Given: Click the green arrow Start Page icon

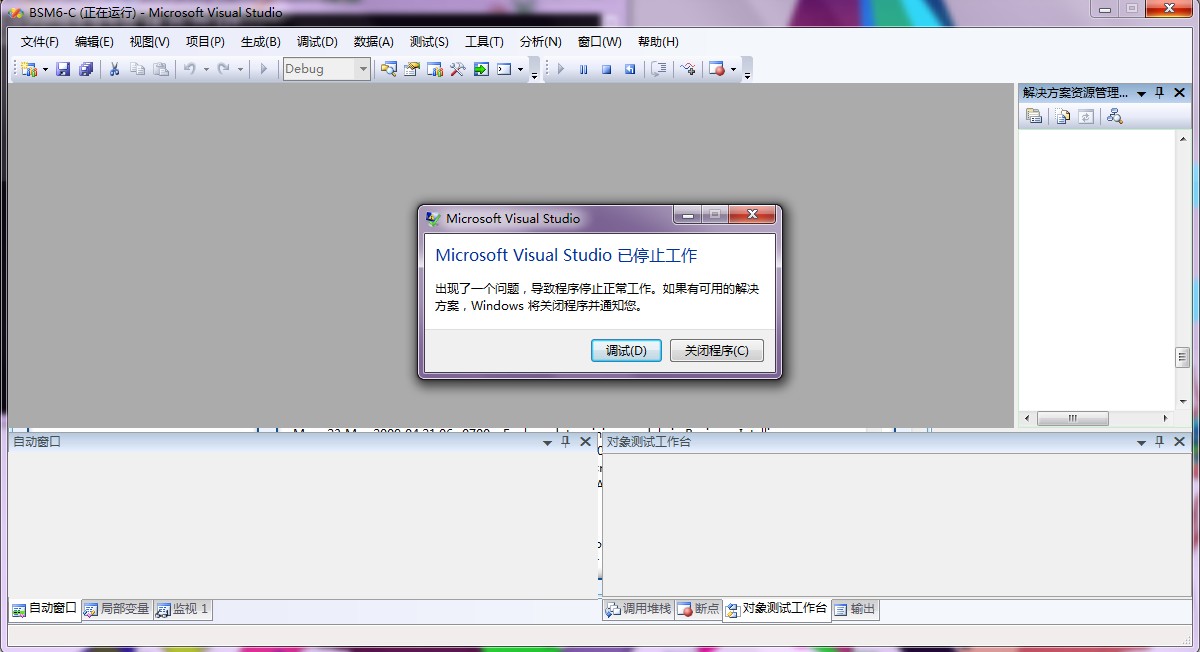Looking at the screenshot, I should point(481,69).
